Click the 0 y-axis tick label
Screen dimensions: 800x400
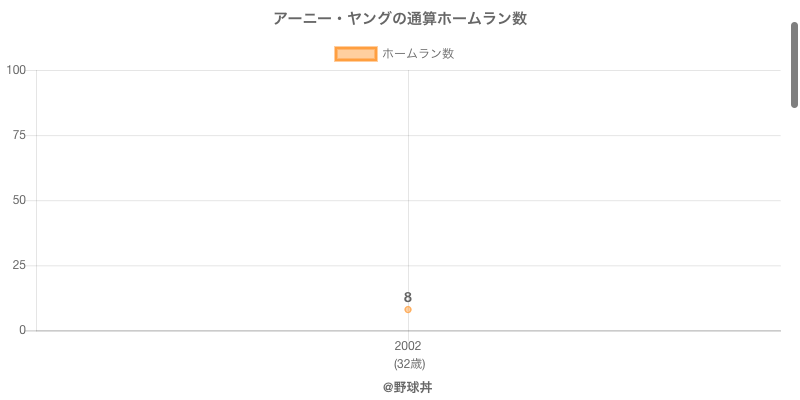click(x=23, y=330)
